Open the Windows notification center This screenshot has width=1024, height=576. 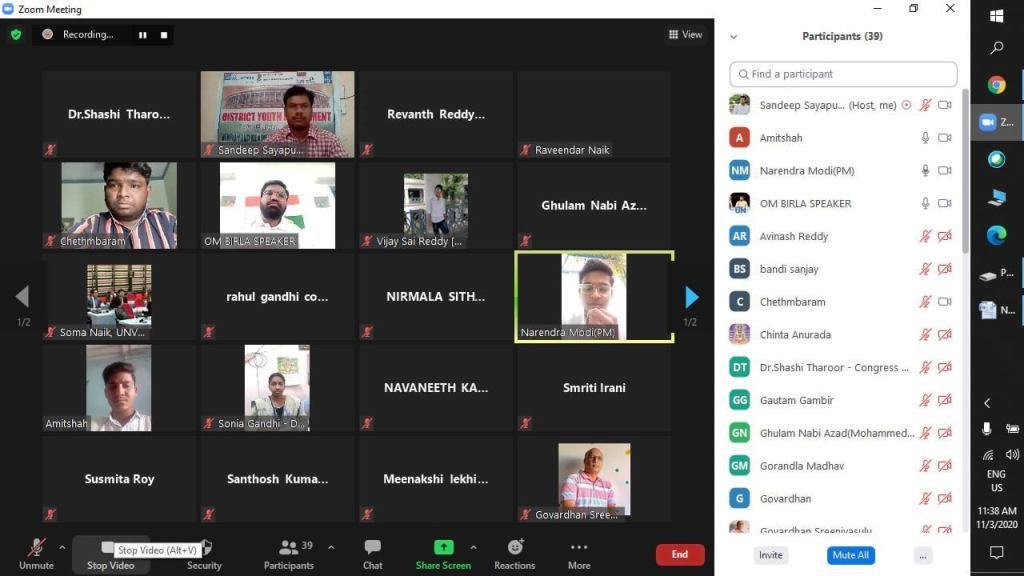[997, 552]
